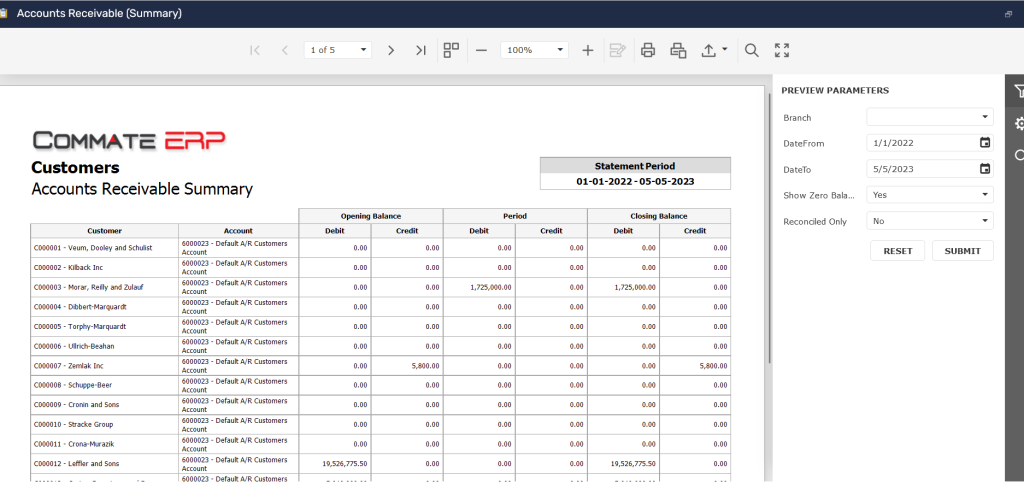Open the calendar for DateFrom

tap(985, 143)
